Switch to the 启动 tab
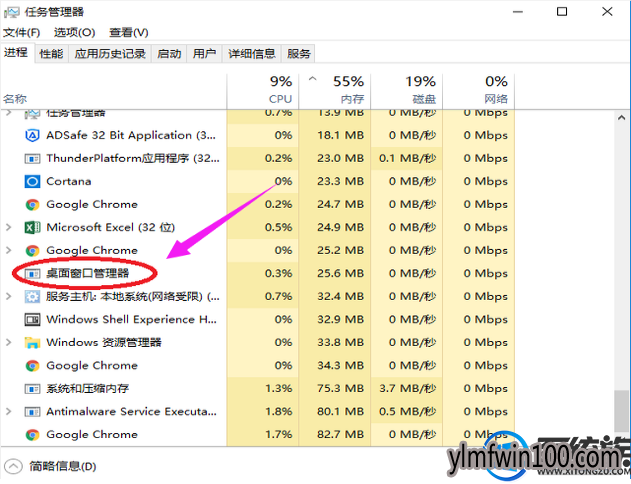This screenshot has height=484, width=631. coord(169,54)
